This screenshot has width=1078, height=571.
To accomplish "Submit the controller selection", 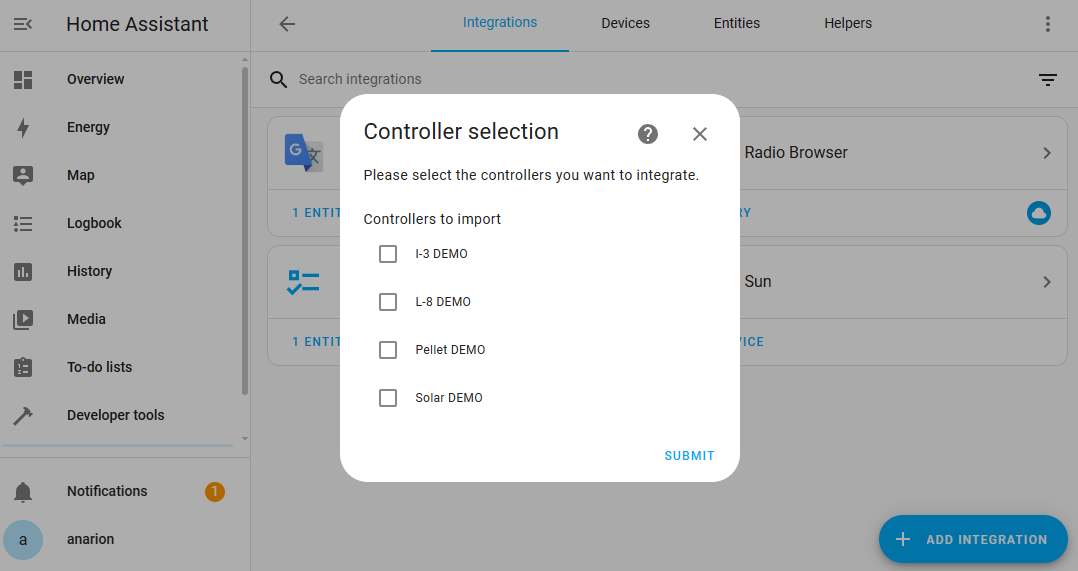I will (x=690, y=456).
